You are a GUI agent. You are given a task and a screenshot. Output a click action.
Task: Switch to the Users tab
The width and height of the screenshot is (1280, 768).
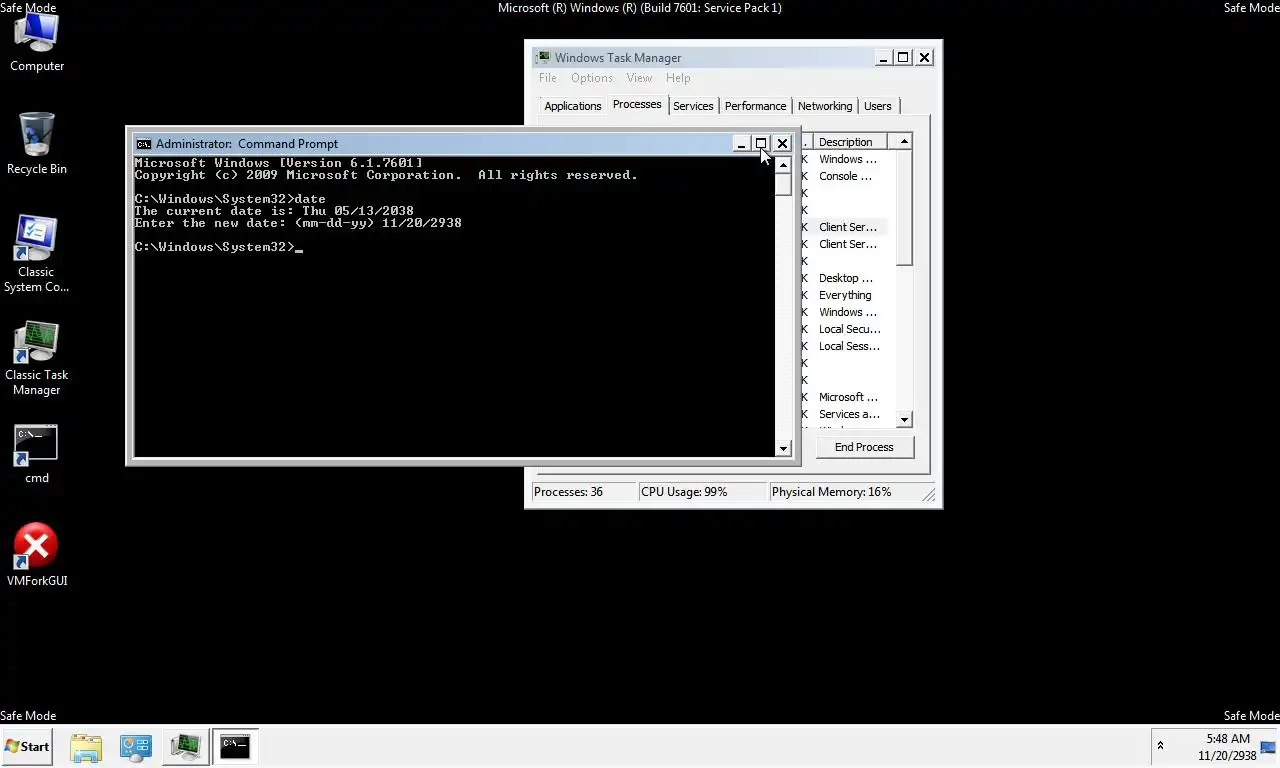[878, 106]
